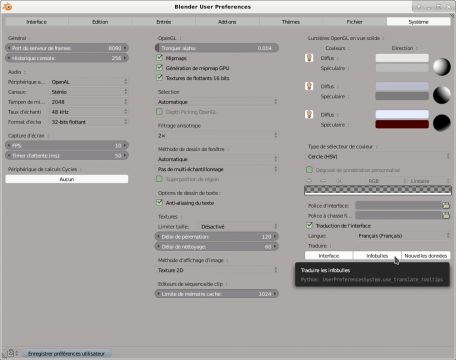The height and width of the screenshot is (360, 456).
Task: Click the Timer d'attente (ms) field
Action: point(67,156)
